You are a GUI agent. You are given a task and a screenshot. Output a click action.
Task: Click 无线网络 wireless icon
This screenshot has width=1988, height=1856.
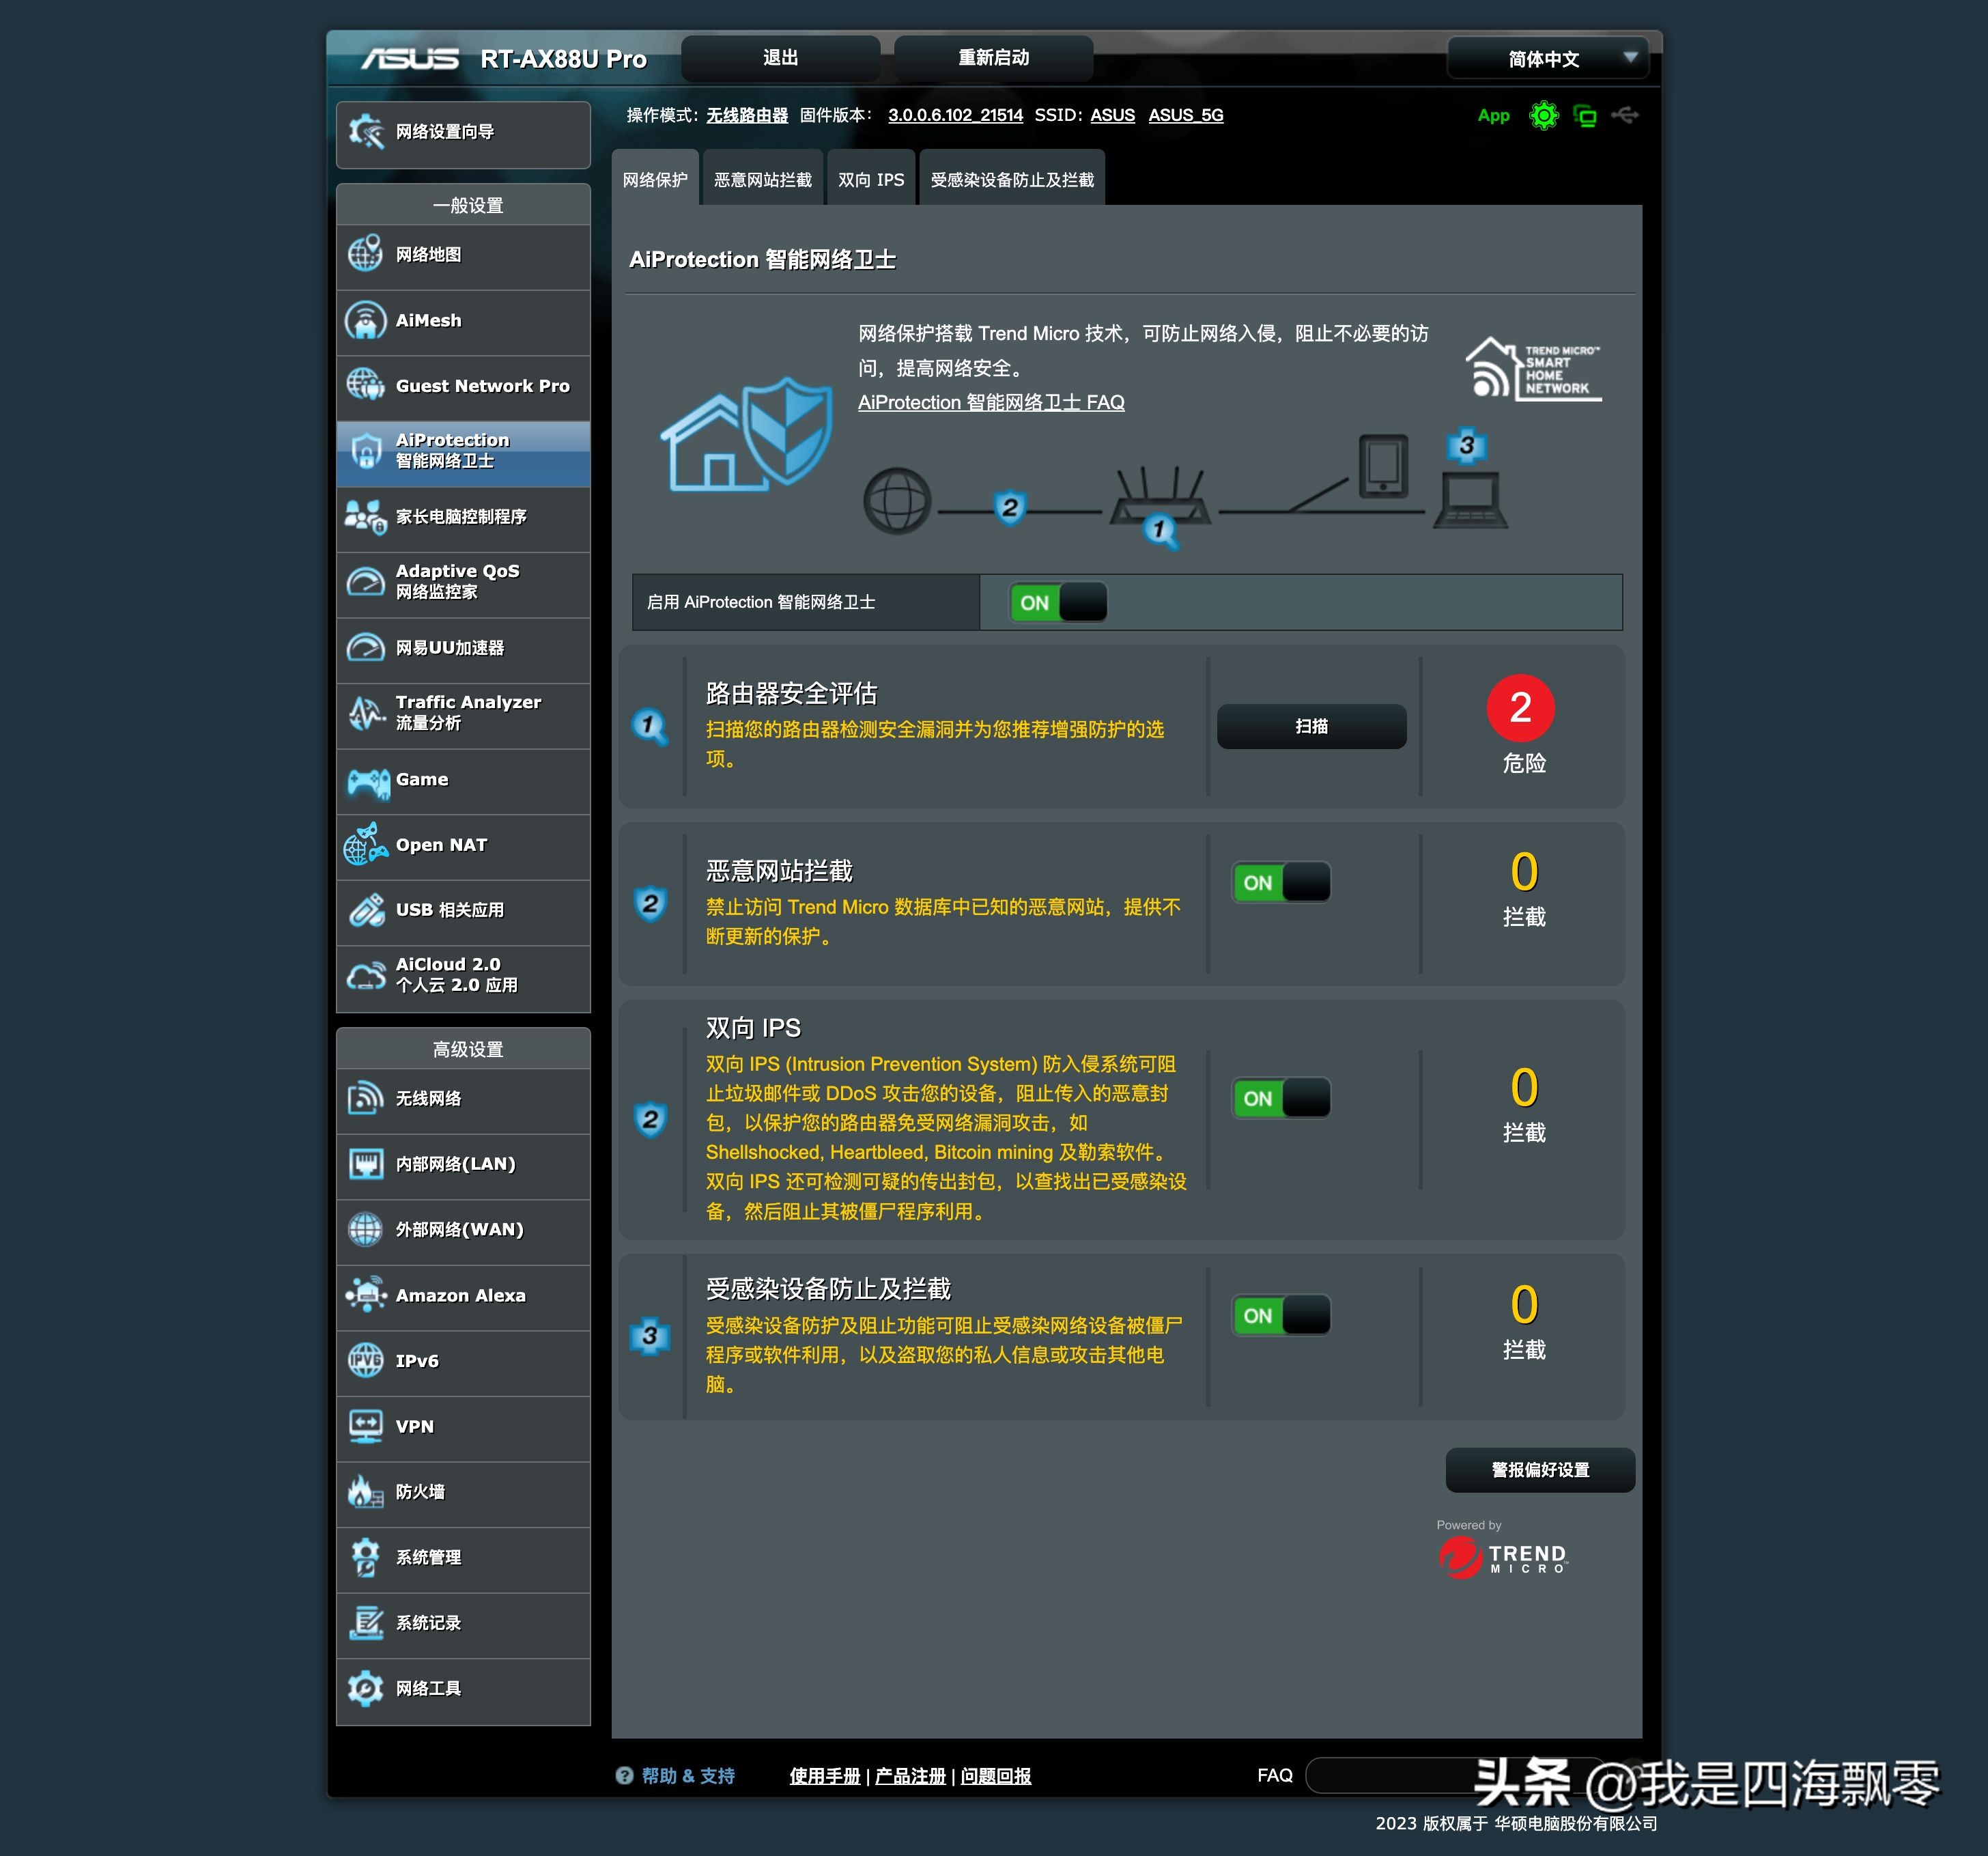coord(365,1098)
